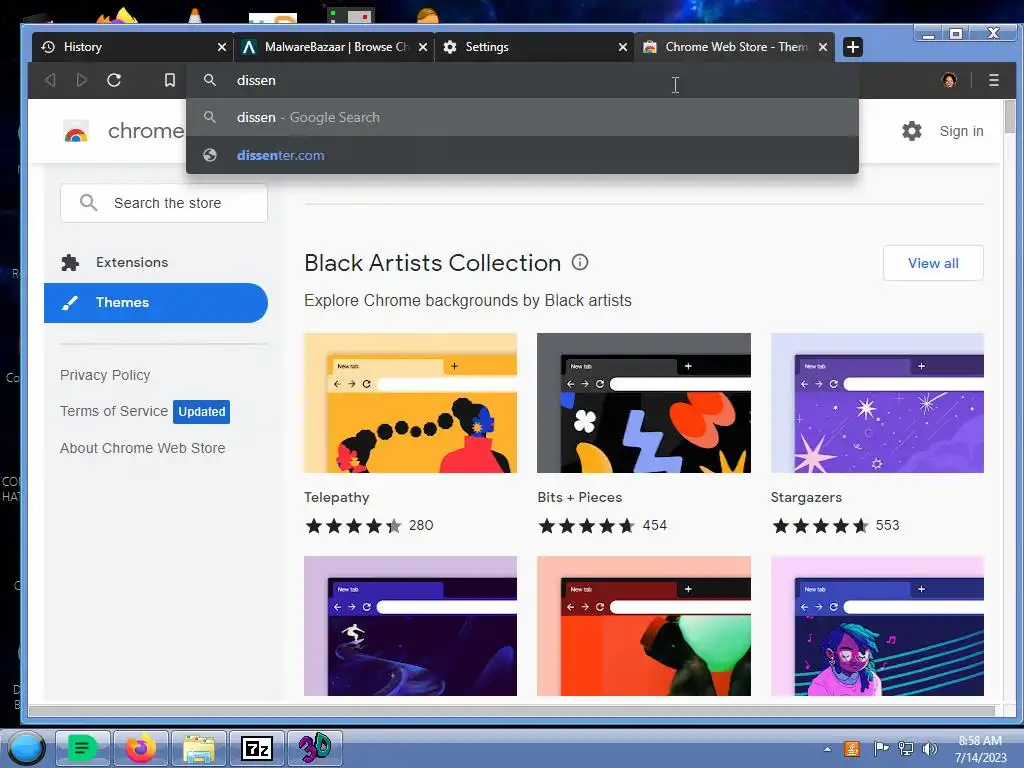Click the vertical page scrollbar thumb

pyautogui.click(x=1010, y=116)
